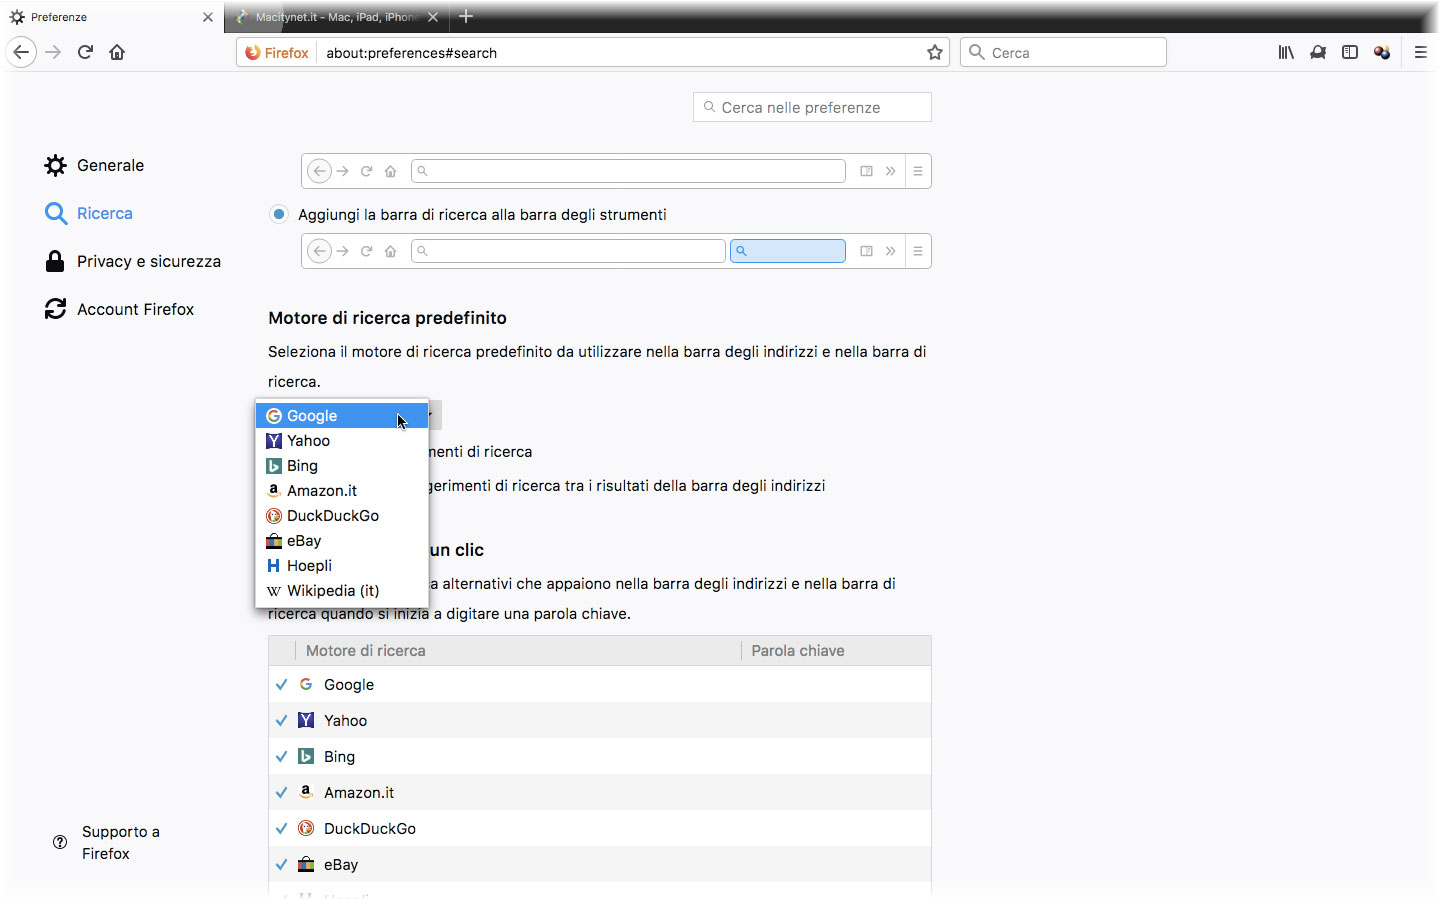Screen dimensions: 1440x900
Task: Select the radio button to add search bar
Action: pos(278,214)
